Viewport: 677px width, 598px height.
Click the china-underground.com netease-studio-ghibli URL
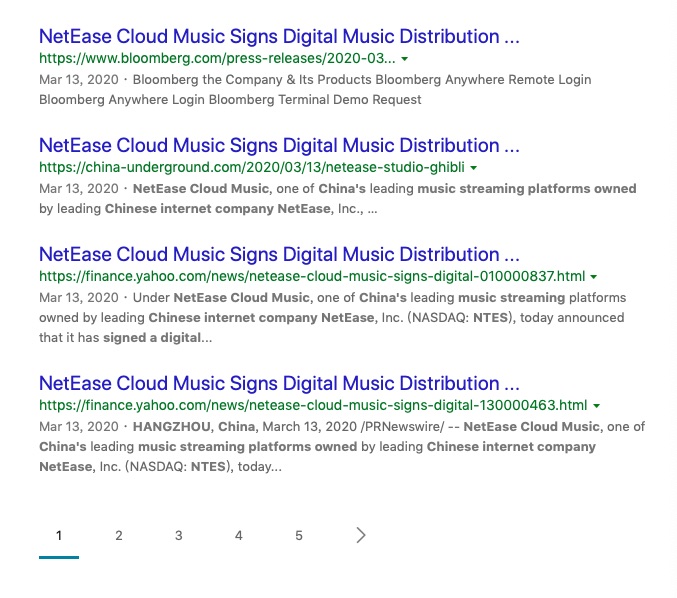tap(252, 167)
